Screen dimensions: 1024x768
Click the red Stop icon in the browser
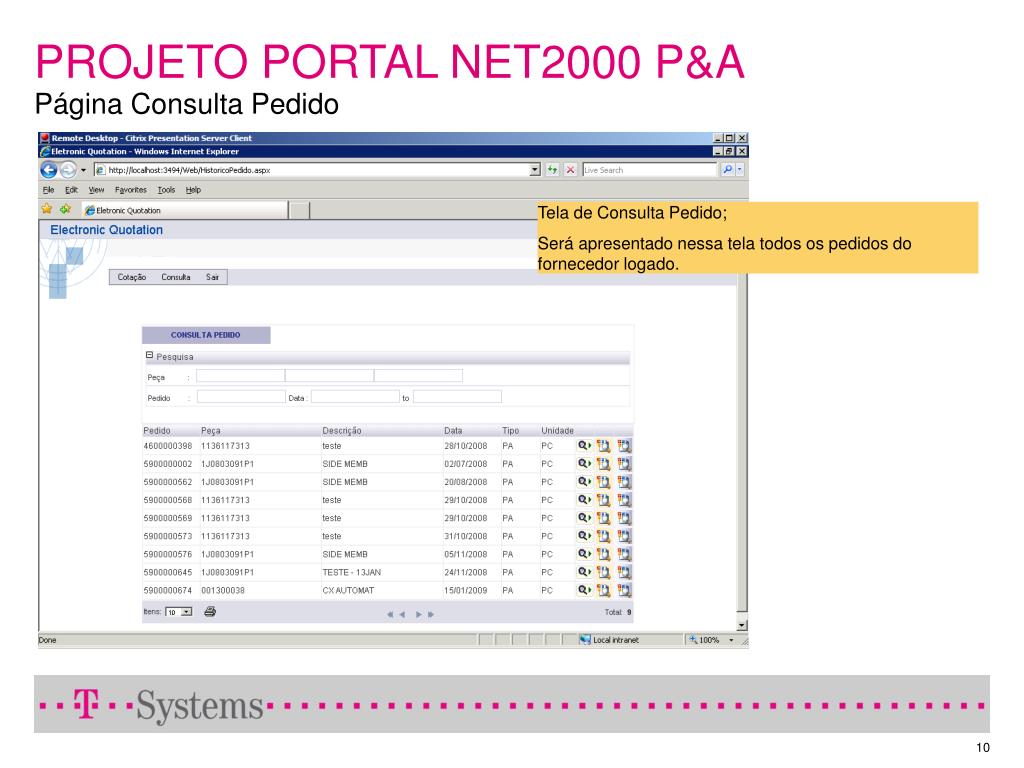570,170
